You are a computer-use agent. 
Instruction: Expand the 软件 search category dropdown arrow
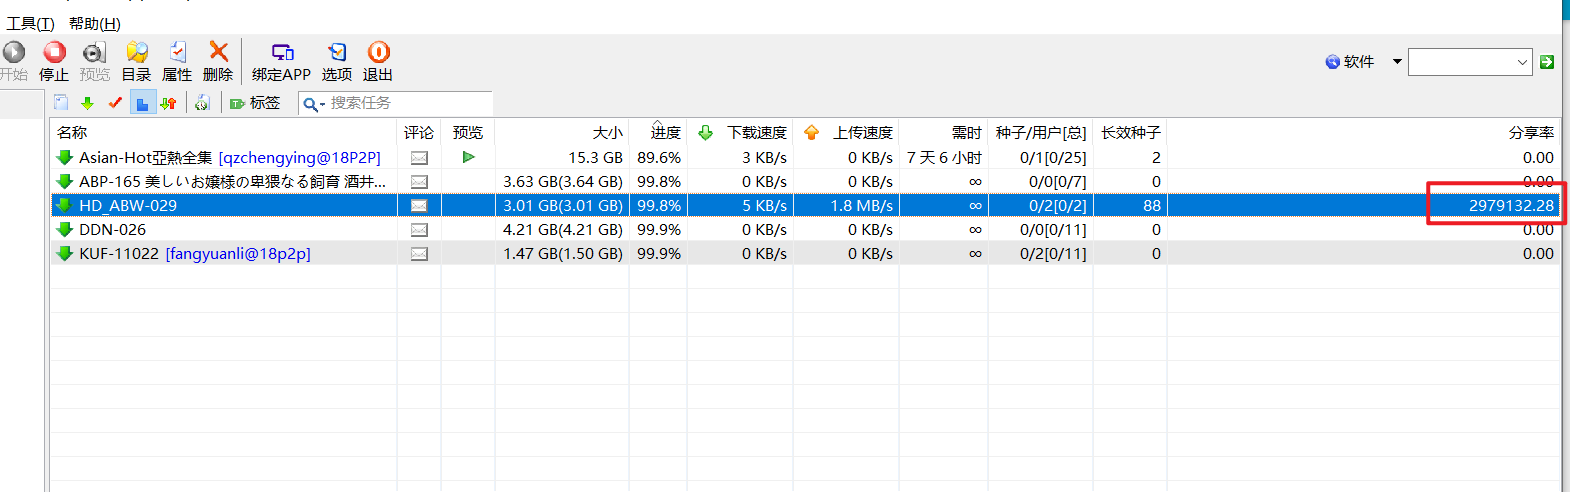pos(1397,62)
